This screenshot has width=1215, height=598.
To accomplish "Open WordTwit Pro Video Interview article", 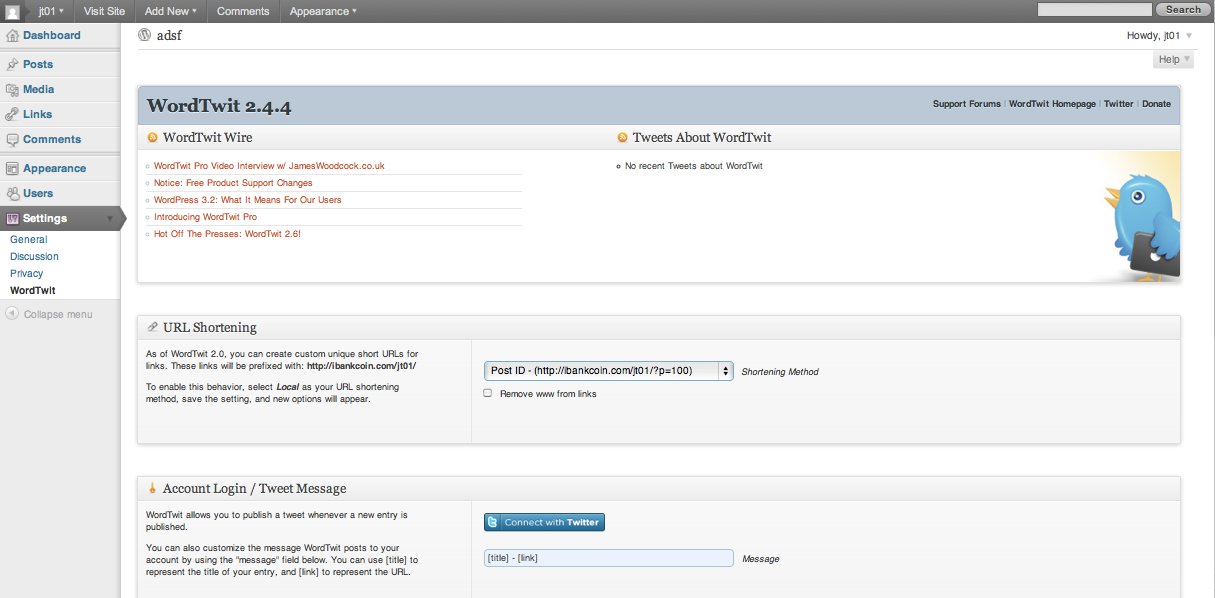I will tap(269, 166).
